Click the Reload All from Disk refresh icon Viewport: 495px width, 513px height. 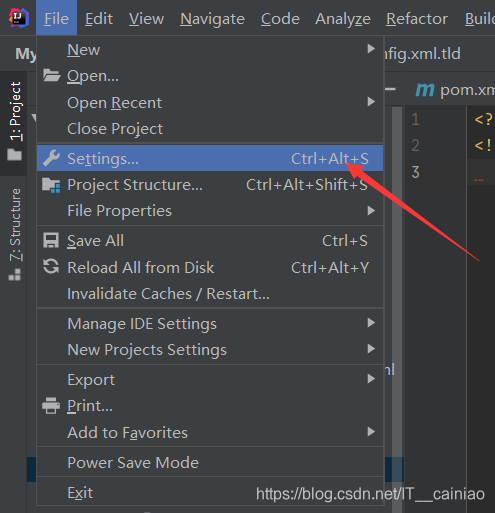point(51,267)
